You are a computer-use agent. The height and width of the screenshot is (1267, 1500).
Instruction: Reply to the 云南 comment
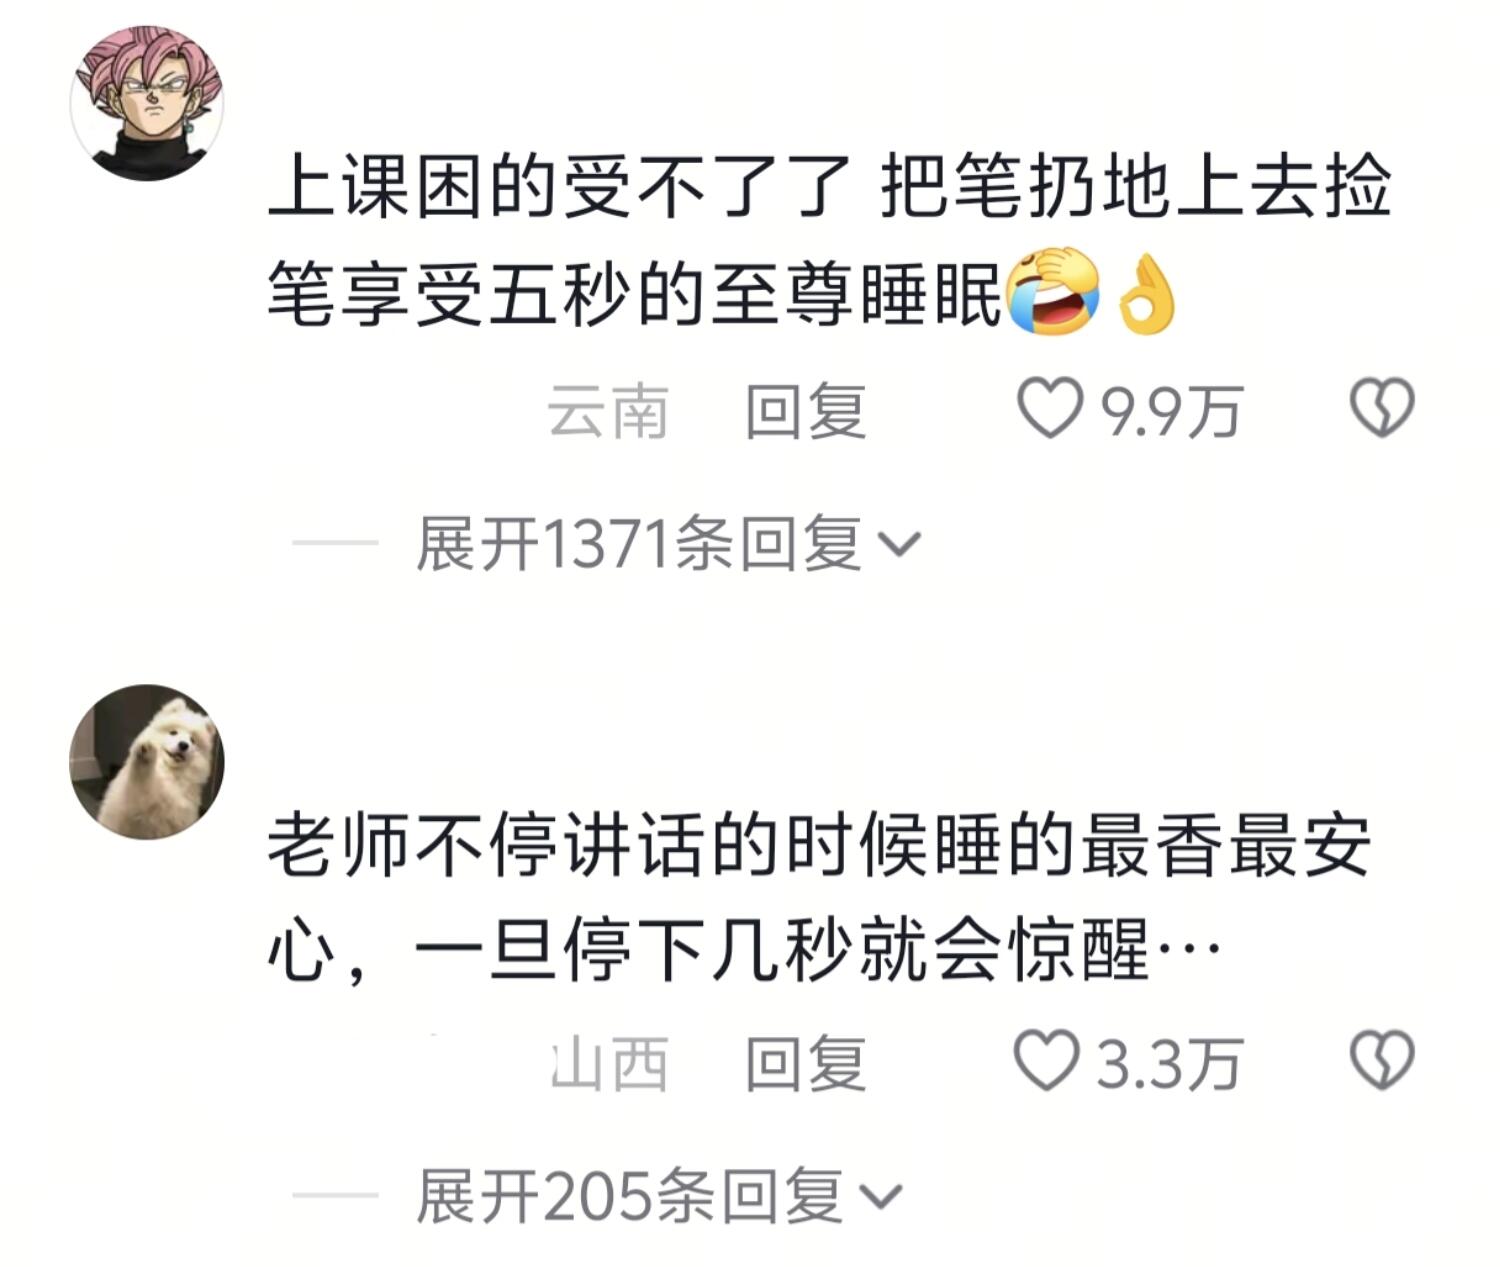pos(806,410)
